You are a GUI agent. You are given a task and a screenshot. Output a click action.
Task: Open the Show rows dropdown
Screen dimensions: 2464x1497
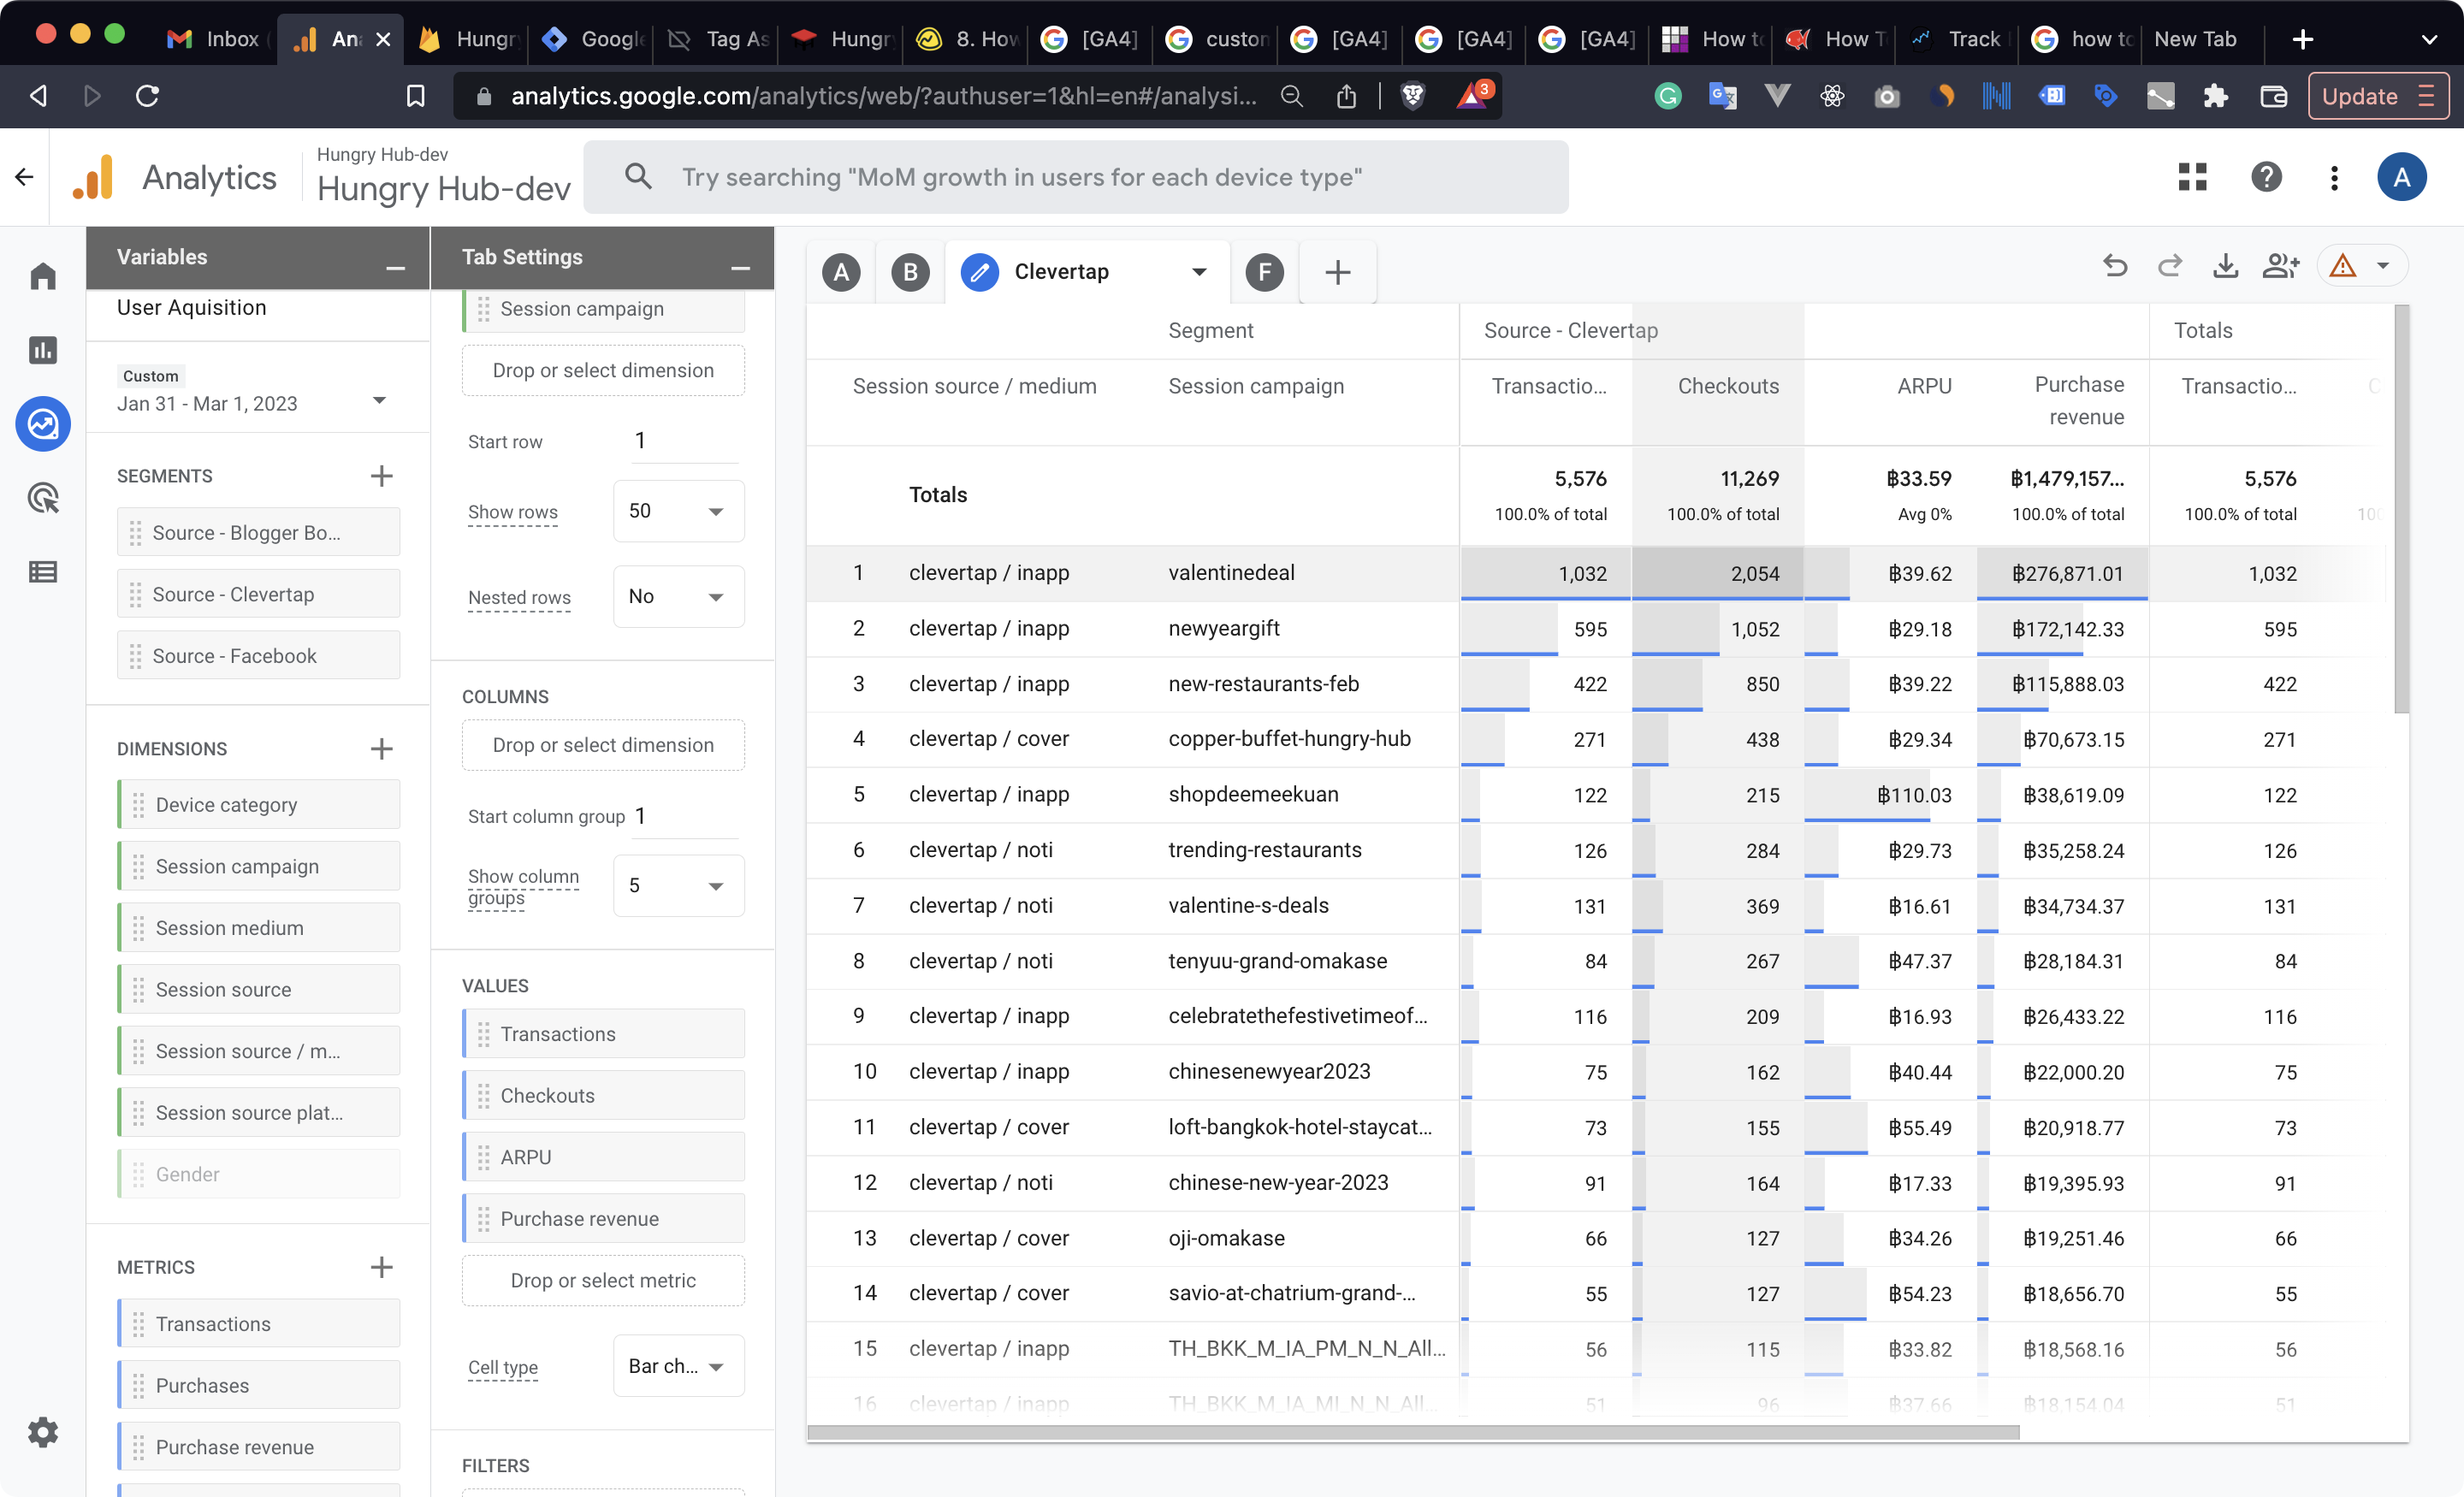click(x=678, y=511)
